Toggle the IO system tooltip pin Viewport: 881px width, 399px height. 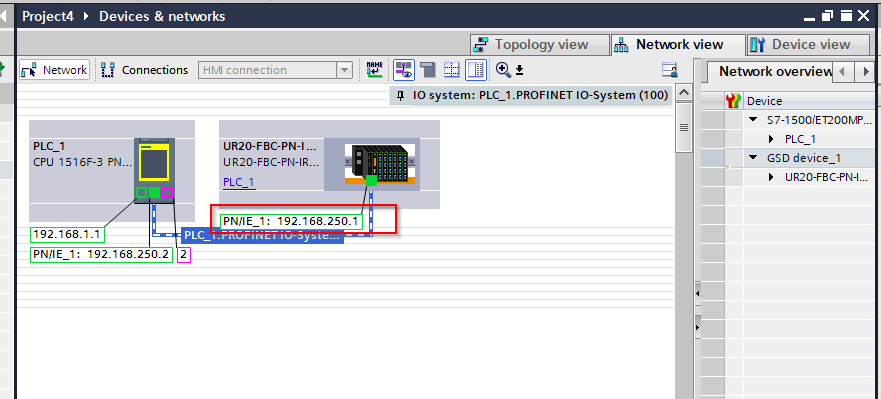[x=400, y=96]
